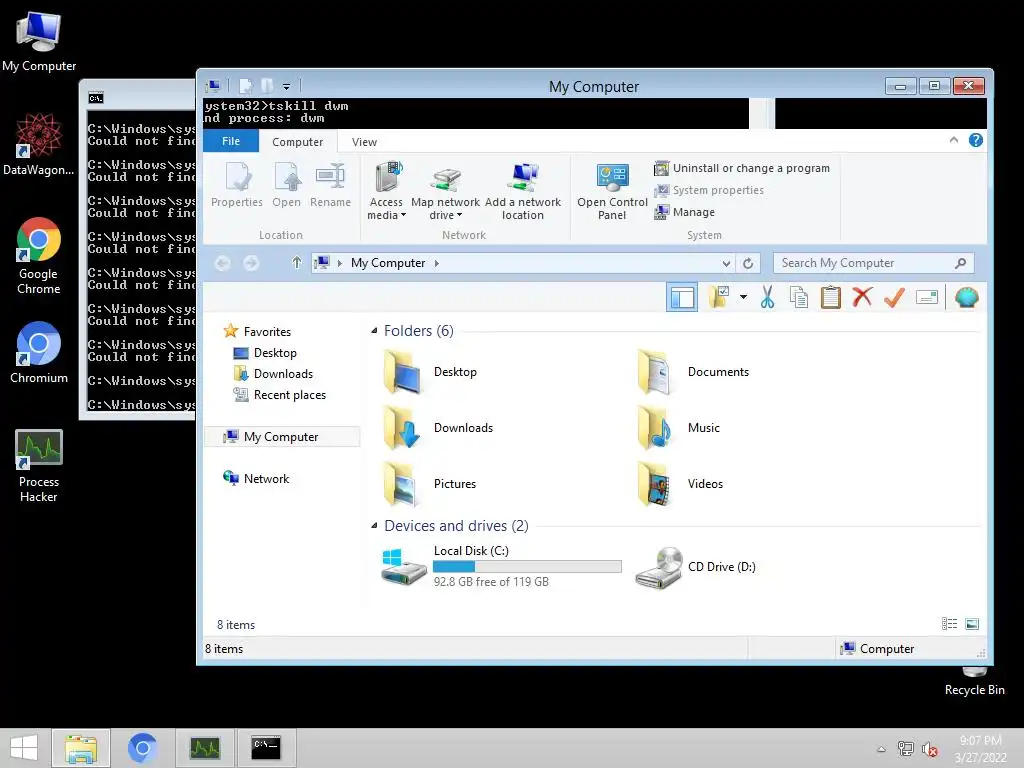The image size is (1024, 768).
Task: Open the Map network drive dropdown
Action: click(x=445, y=191)
